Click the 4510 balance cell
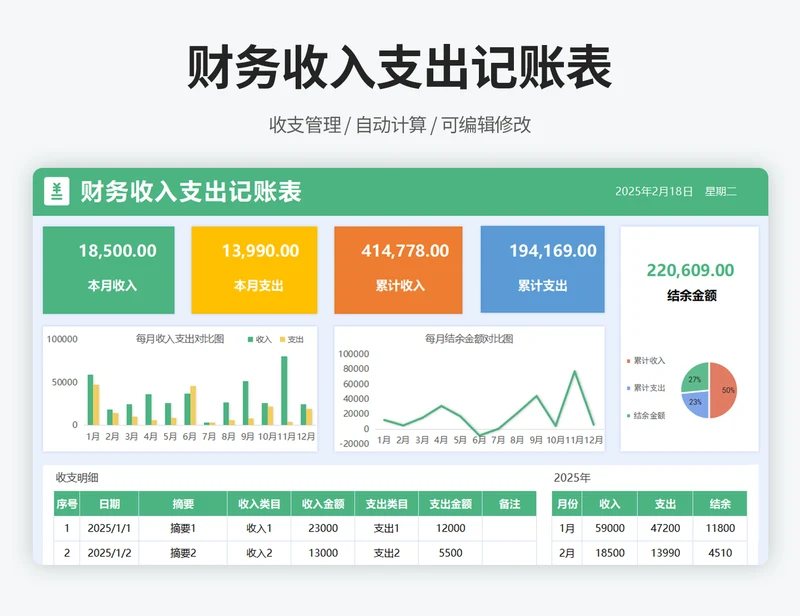This screenshot has height=616, width=800. click(x=720, y=553)
